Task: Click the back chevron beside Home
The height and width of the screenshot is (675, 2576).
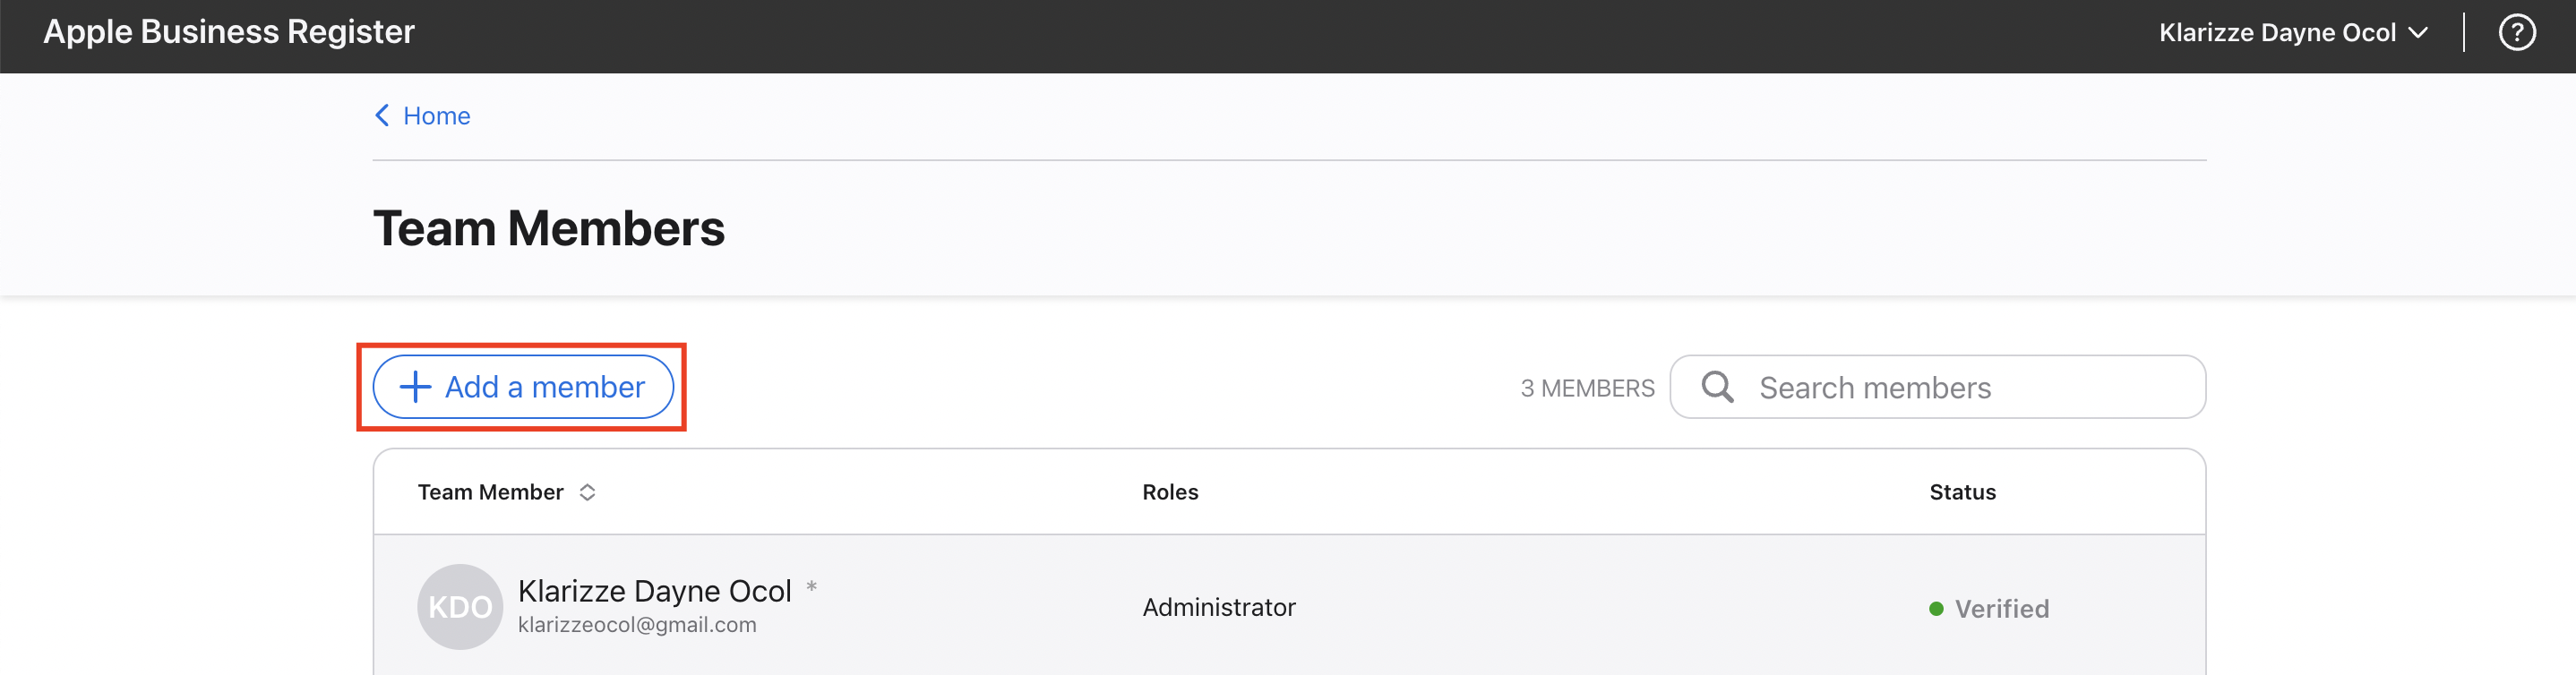Action: tap(382, 116)
